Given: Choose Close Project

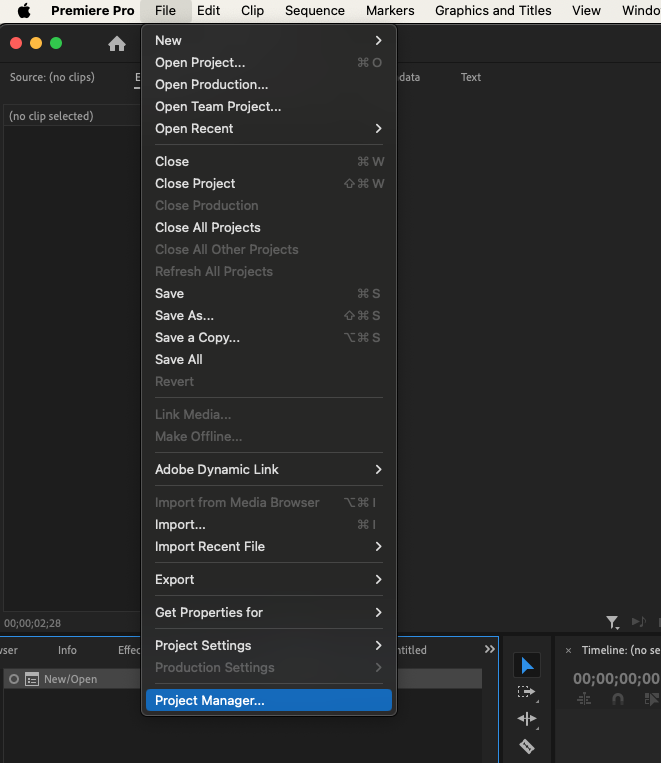Looking at the screenshot, I should pyautogui.click(x=269, y=183).
